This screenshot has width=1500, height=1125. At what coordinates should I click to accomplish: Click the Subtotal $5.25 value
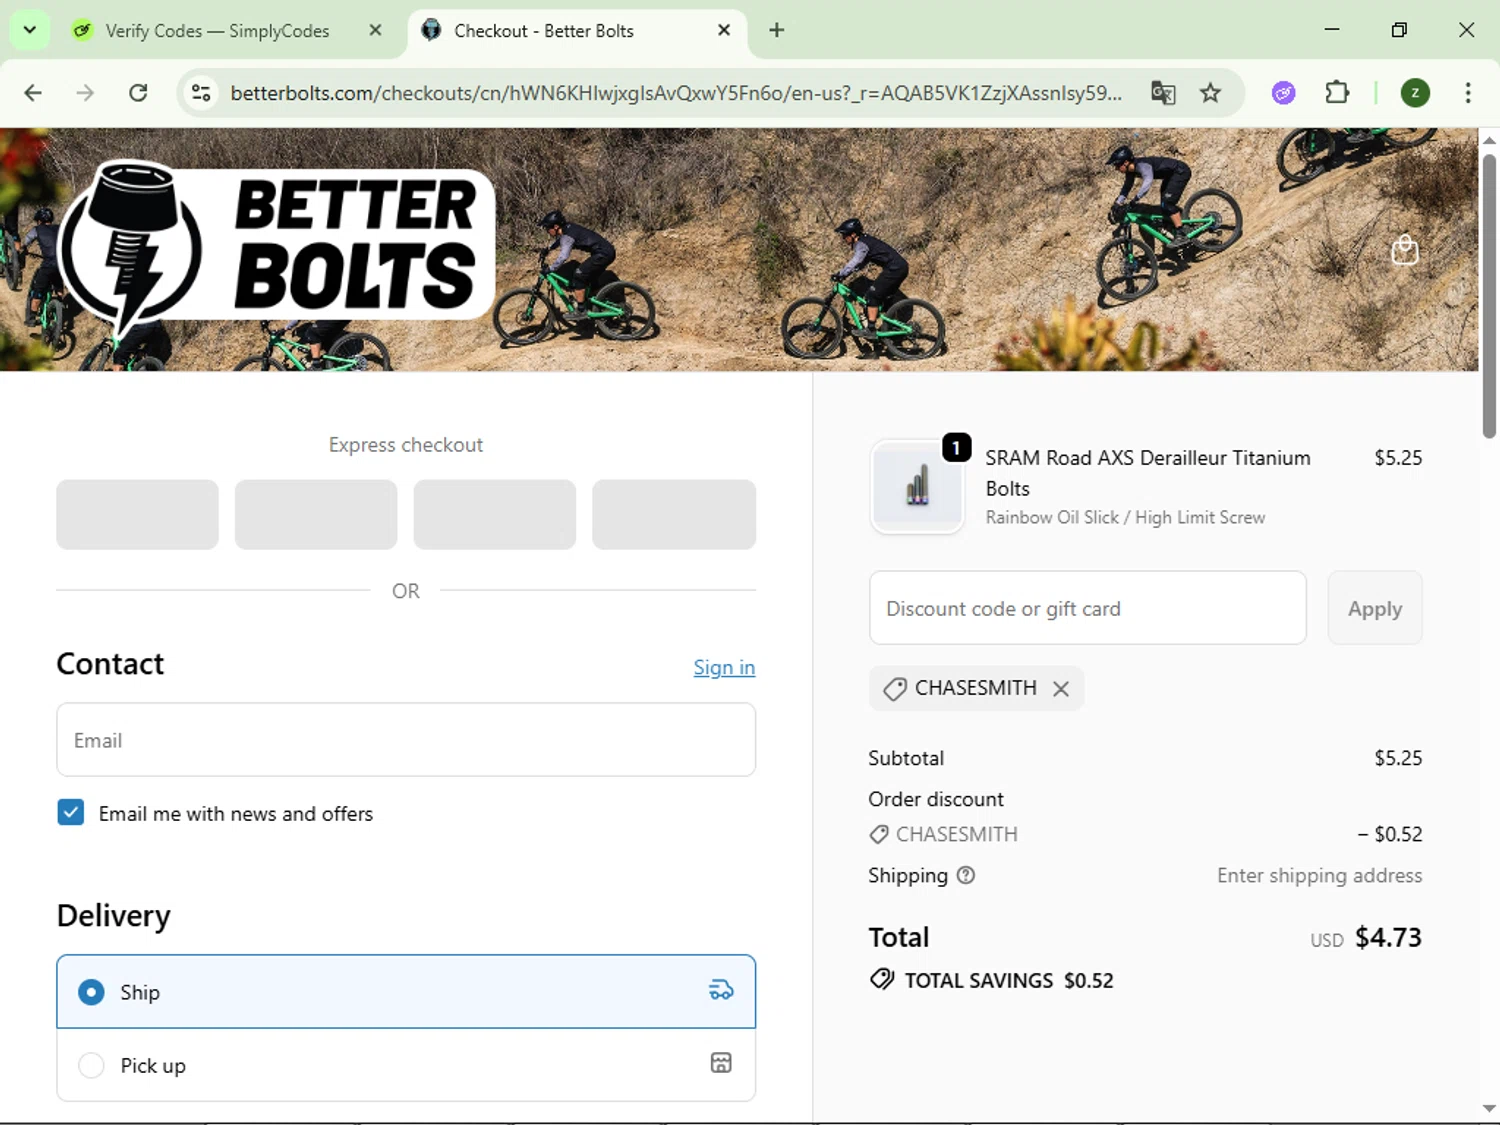(1398, 758)
